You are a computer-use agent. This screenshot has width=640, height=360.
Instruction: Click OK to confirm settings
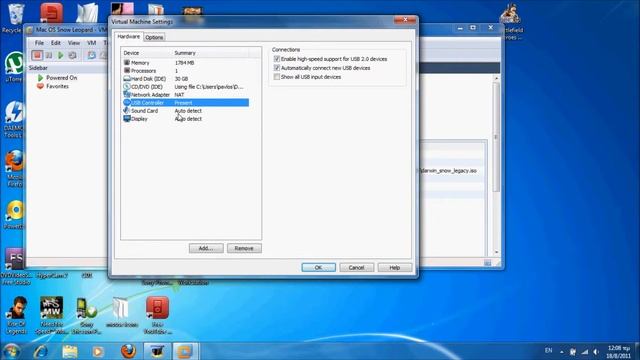pyautogui.click(x=318, y=267)
